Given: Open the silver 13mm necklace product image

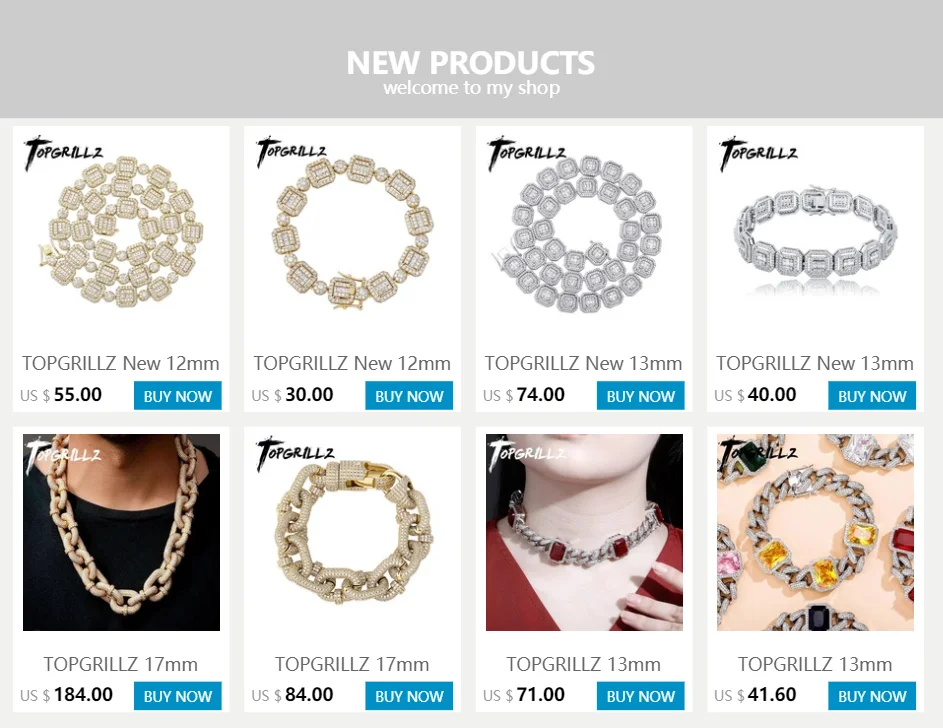Looking at the screenshot, I should [584, 231].
